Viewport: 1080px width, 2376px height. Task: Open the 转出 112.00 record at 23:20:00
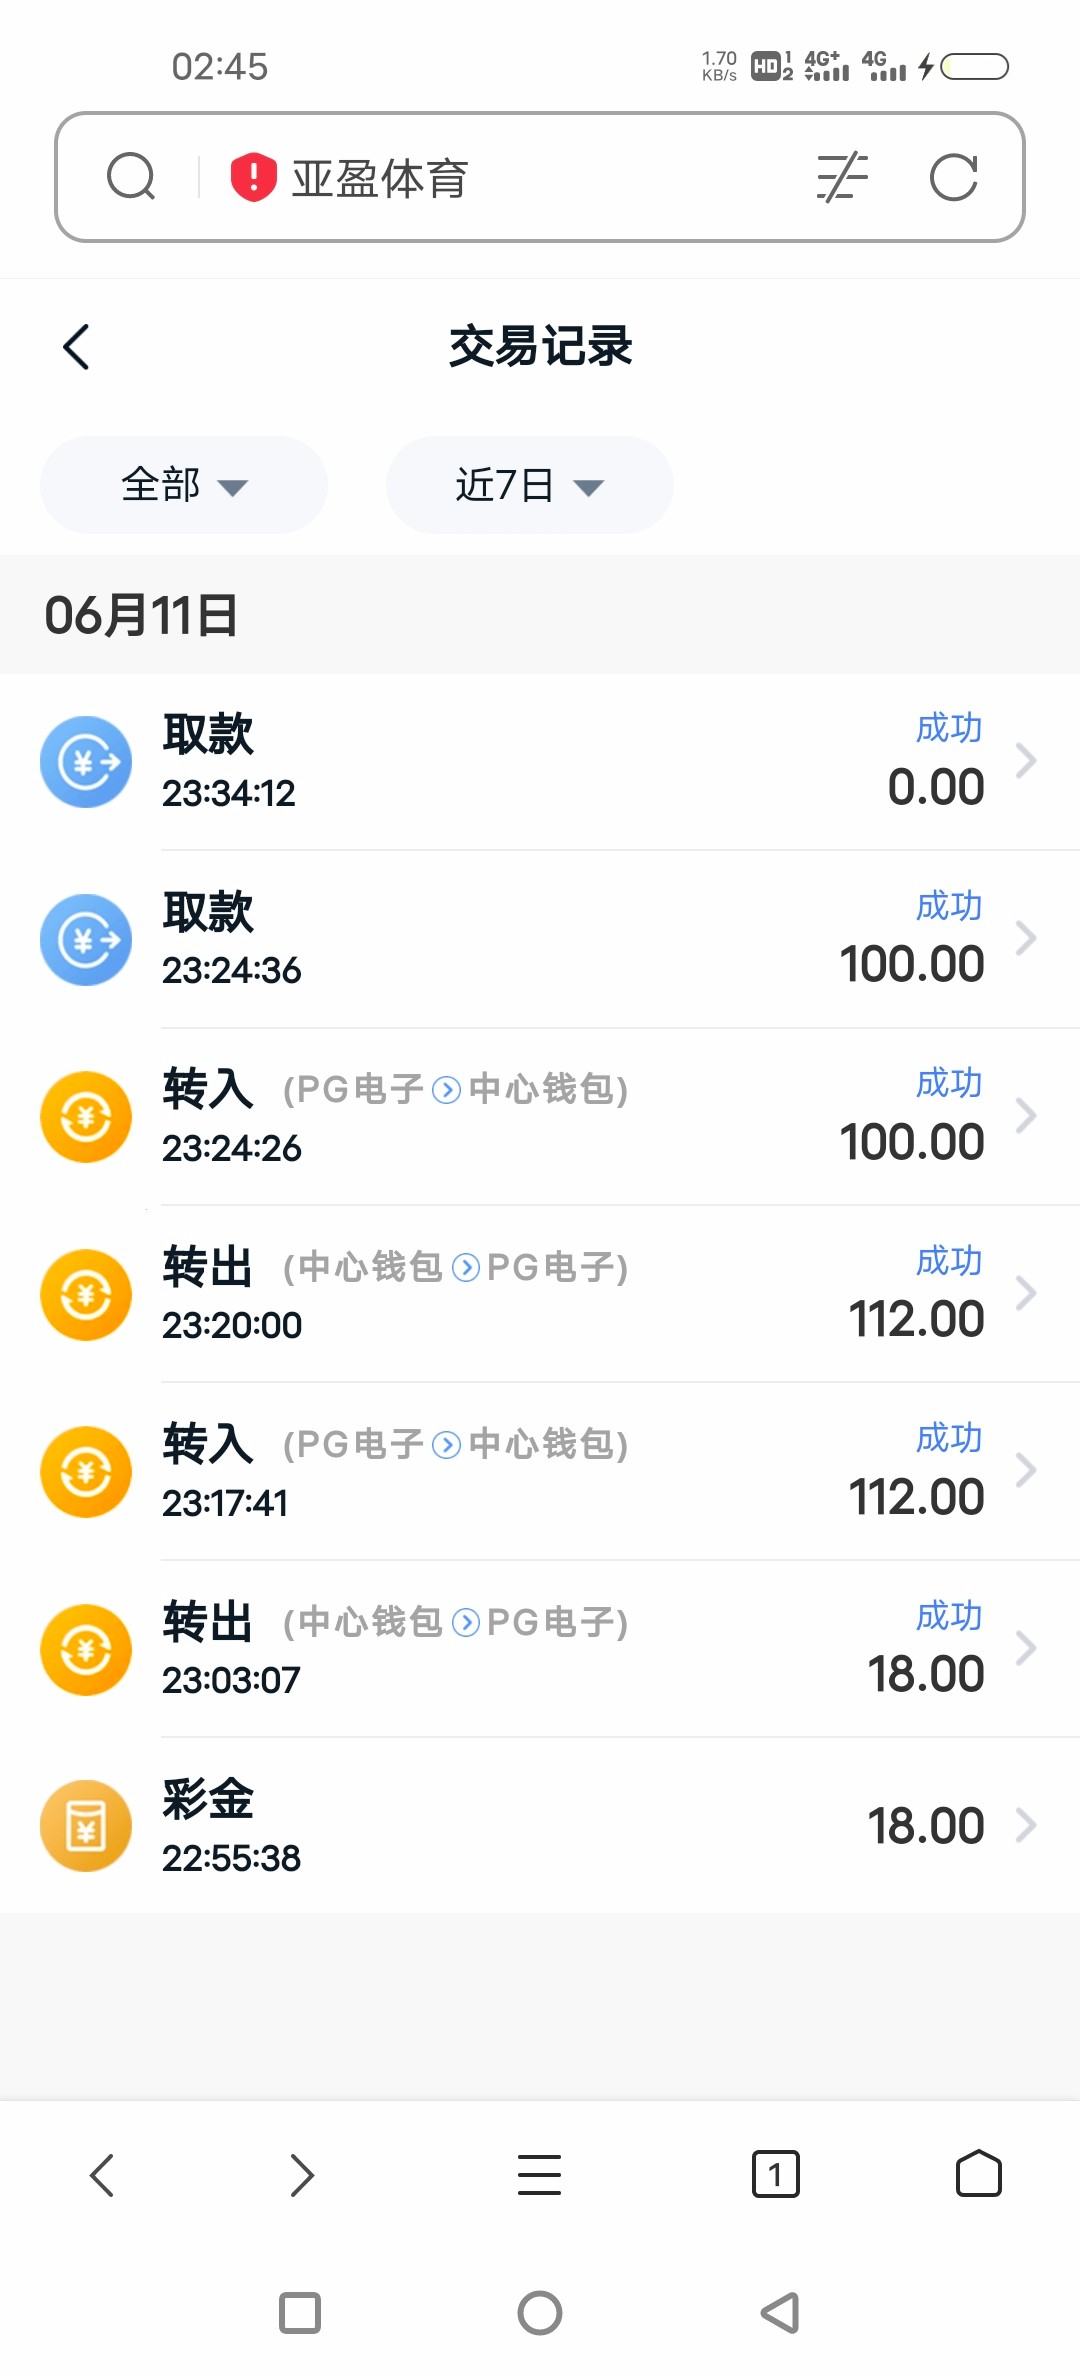coord(540,1294)
